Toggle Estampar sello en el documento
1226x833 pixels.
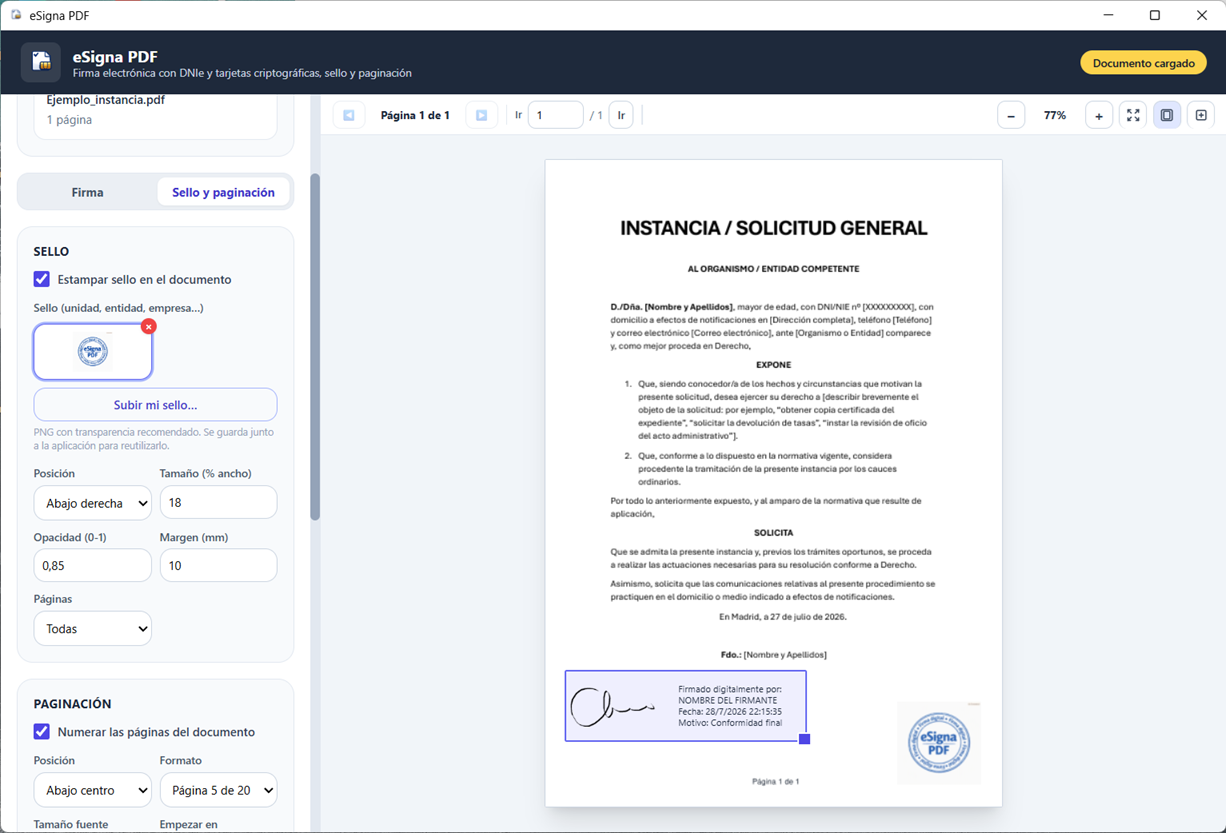42,279
